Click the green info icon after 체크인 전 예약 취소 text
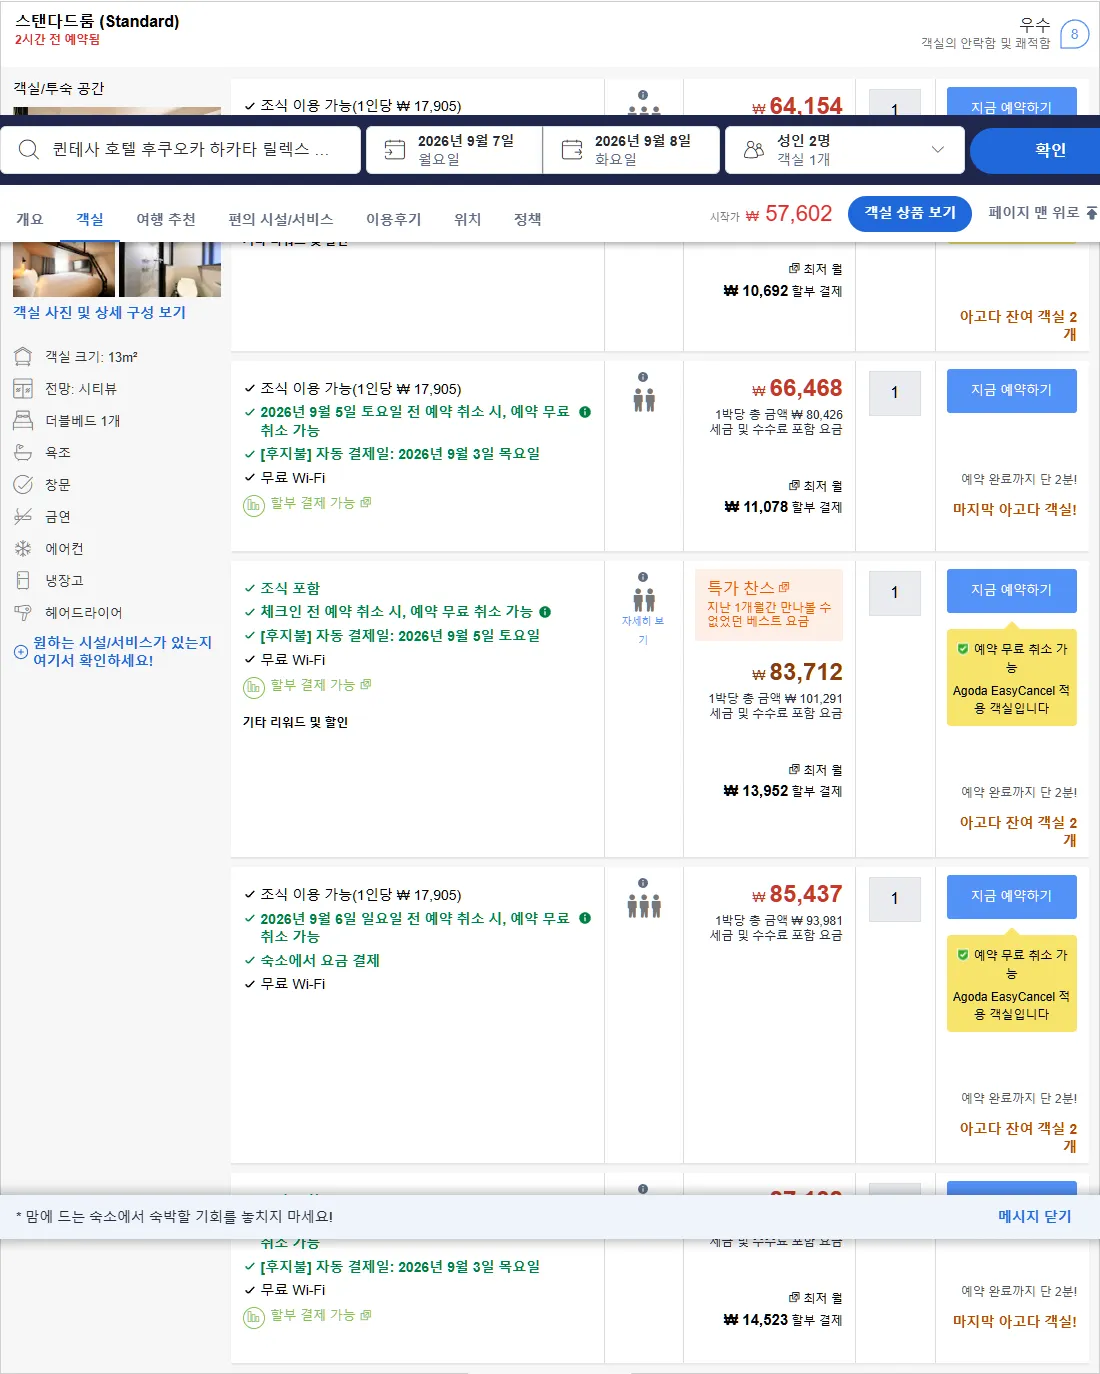 tap(545, 612)
